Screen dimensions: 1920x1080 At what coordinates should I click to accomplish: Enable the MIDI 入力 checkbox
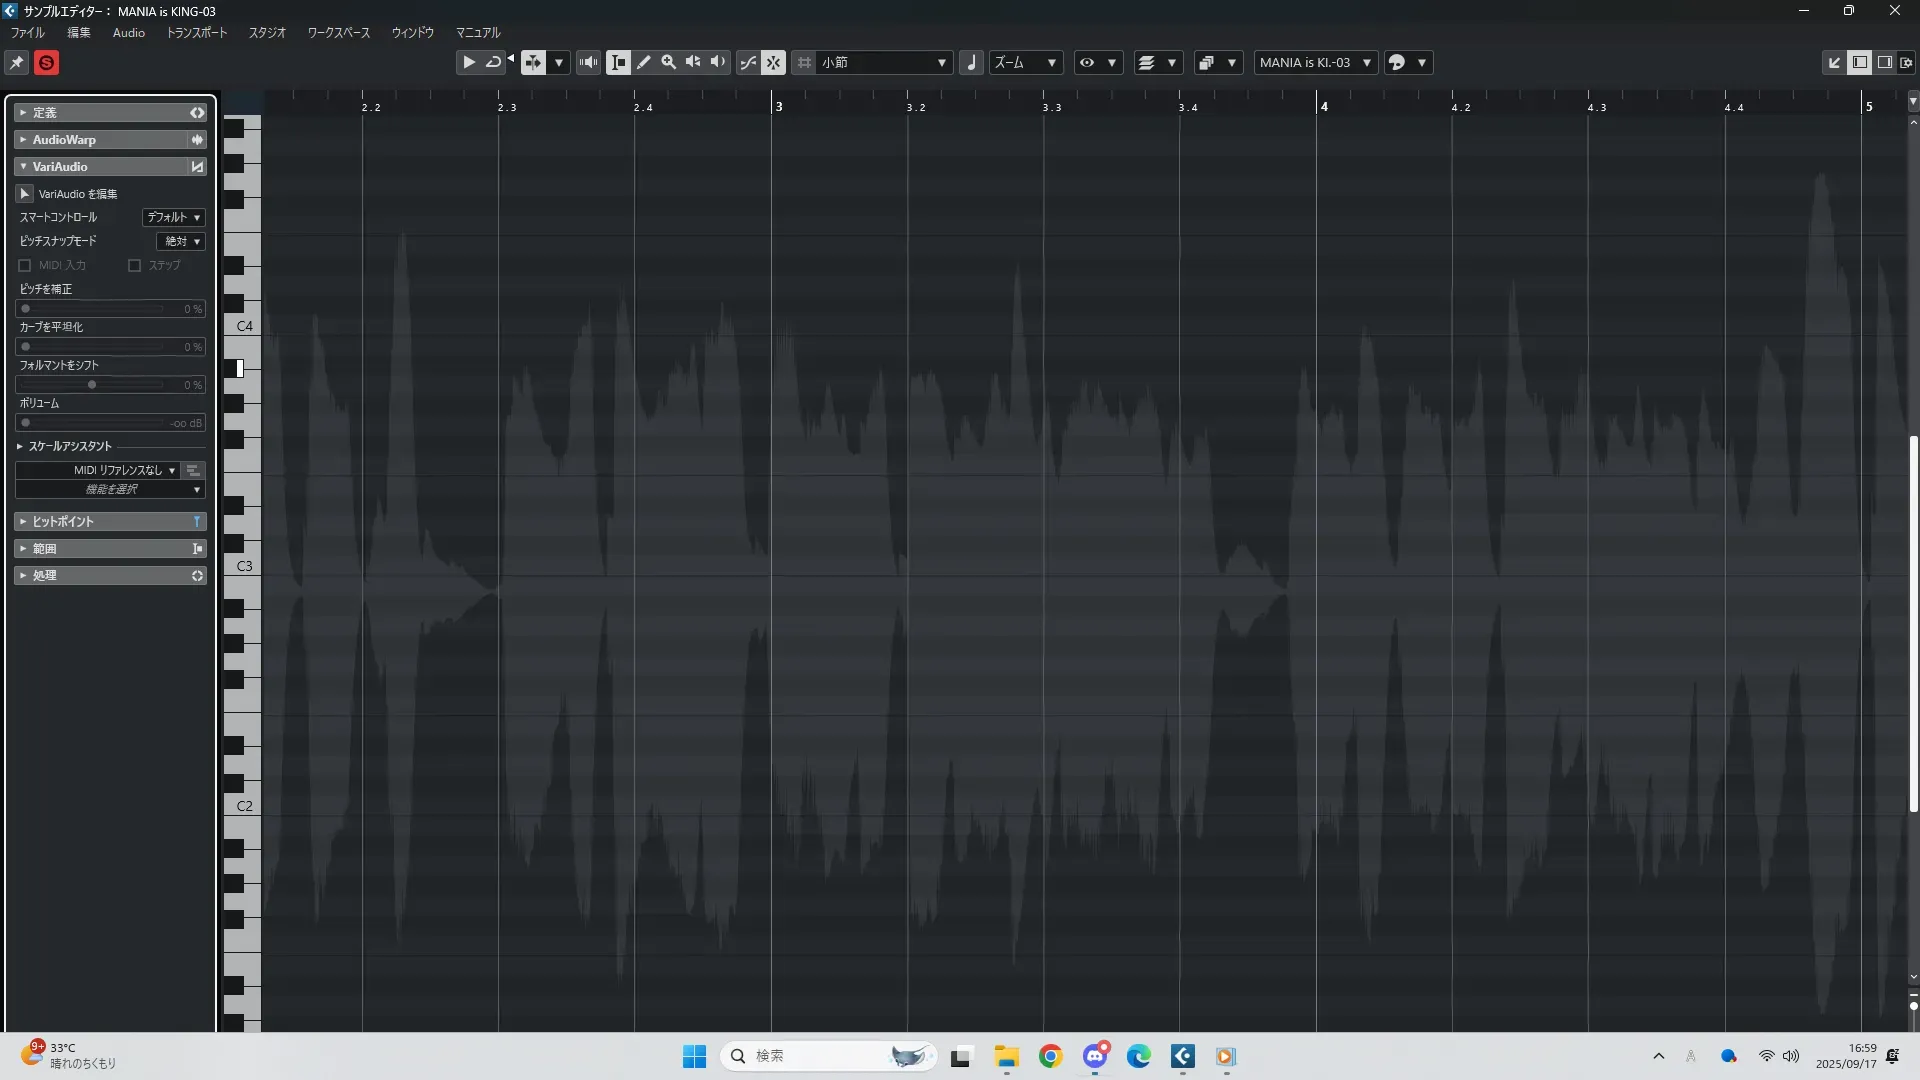[x=25, y=265]
